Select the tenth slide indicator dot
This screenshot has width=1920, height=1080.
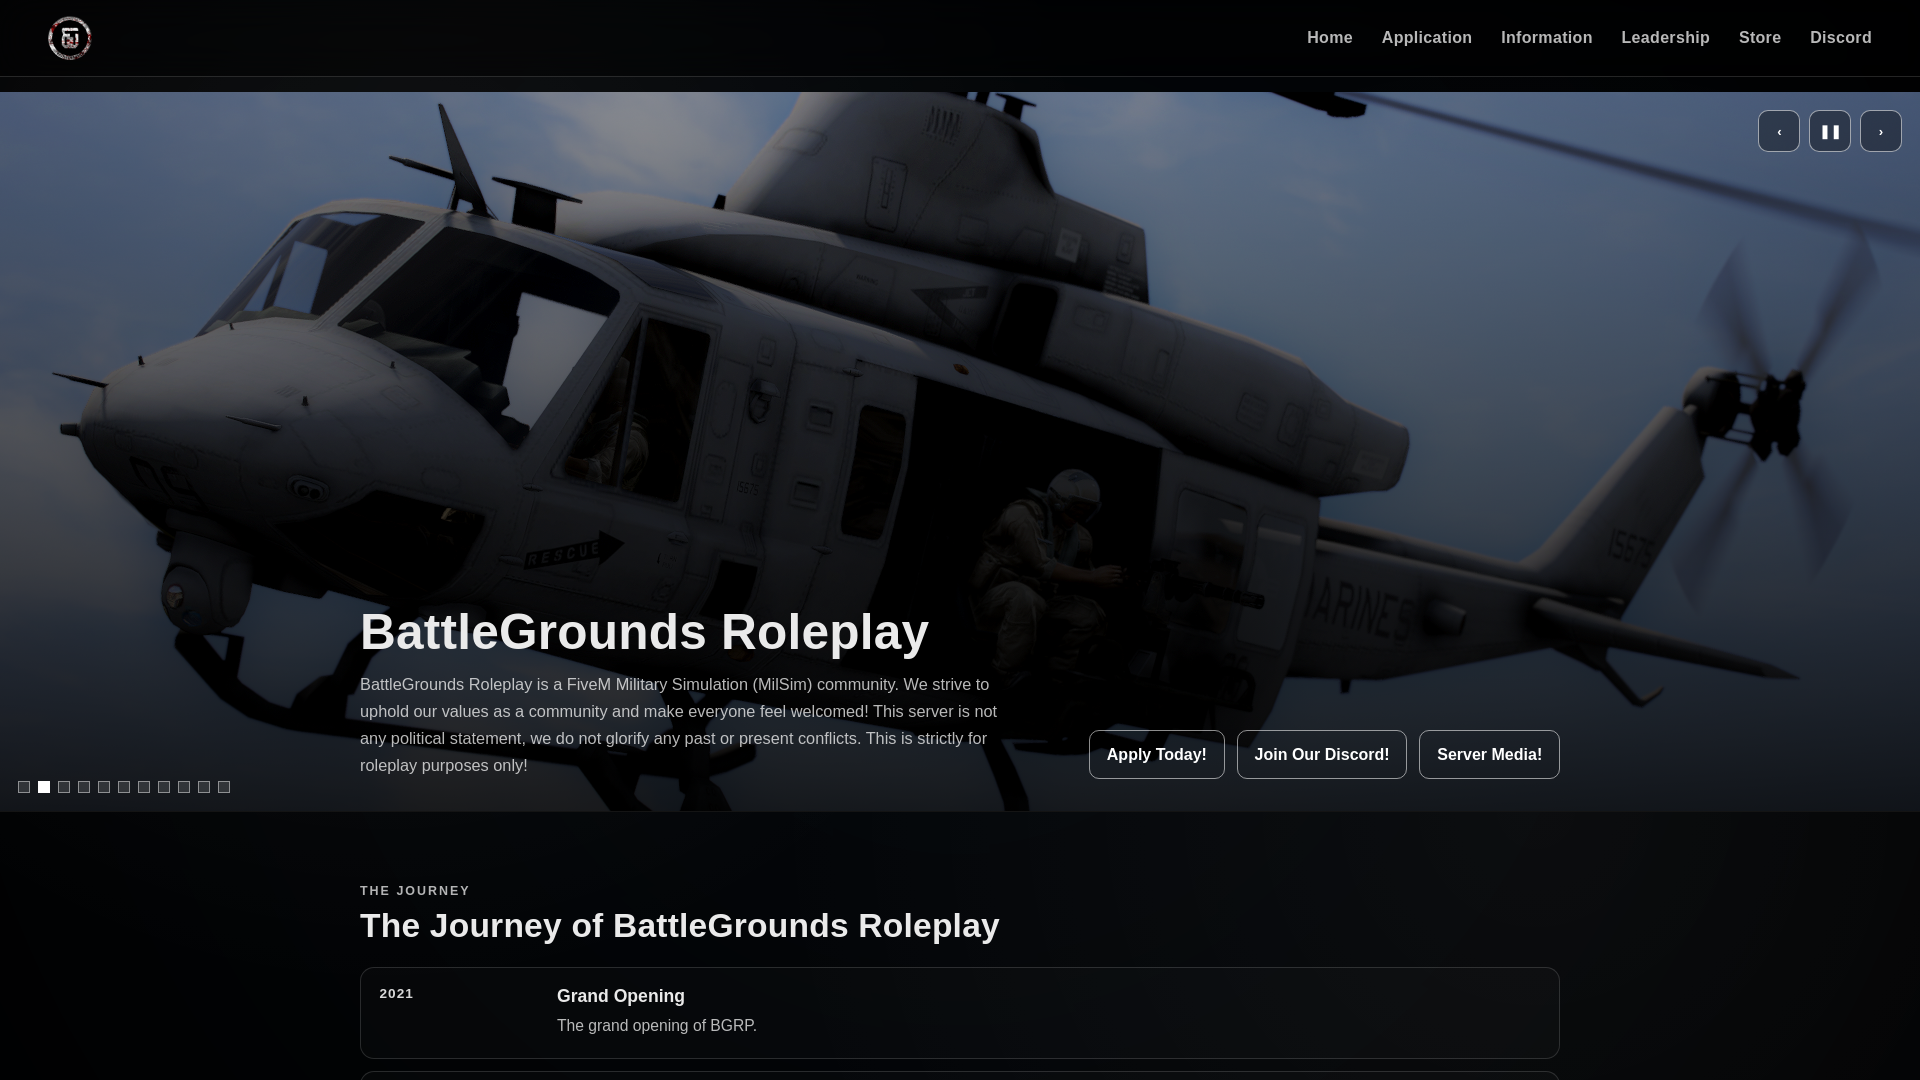(204, 787)
